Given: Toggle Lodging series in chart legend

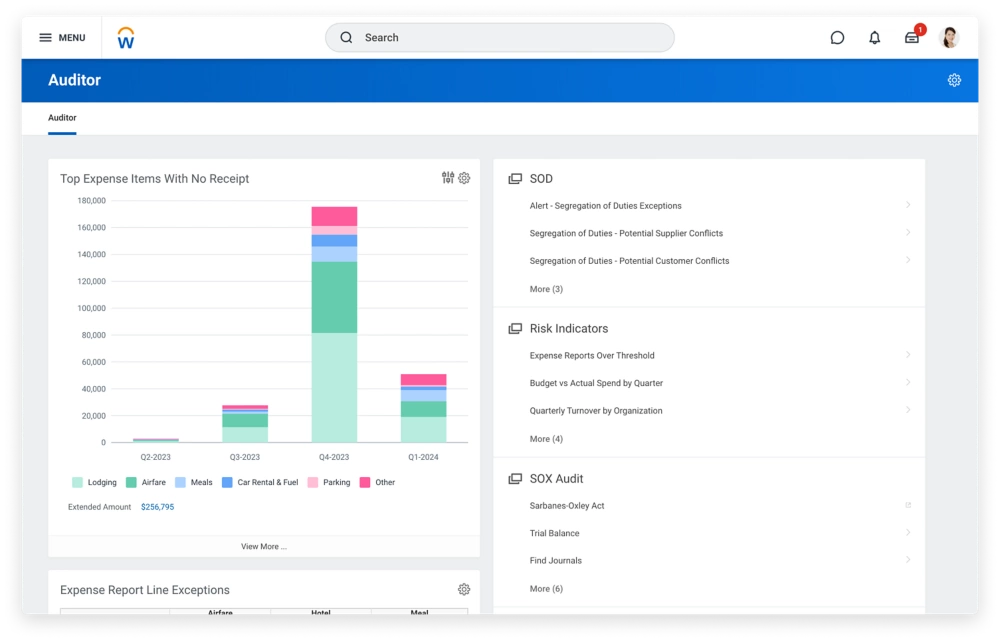Looking at the screenshot, I should 94,482.
